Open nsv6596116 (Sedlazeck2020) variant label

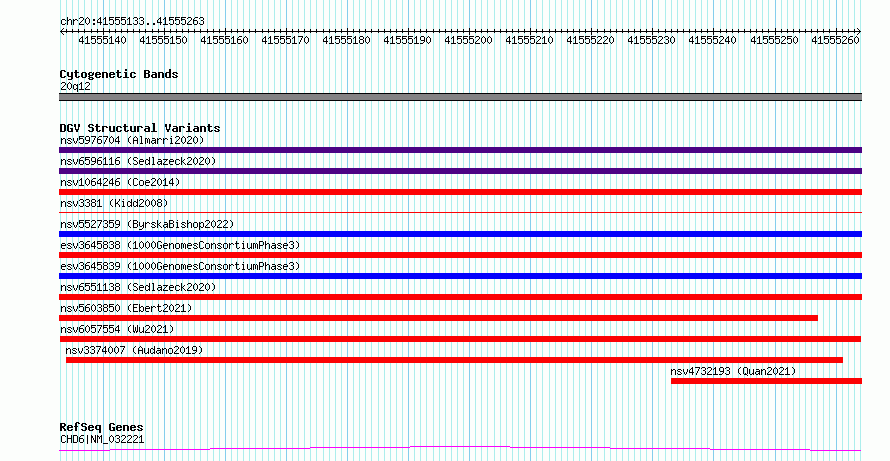[x=138, y=161]
